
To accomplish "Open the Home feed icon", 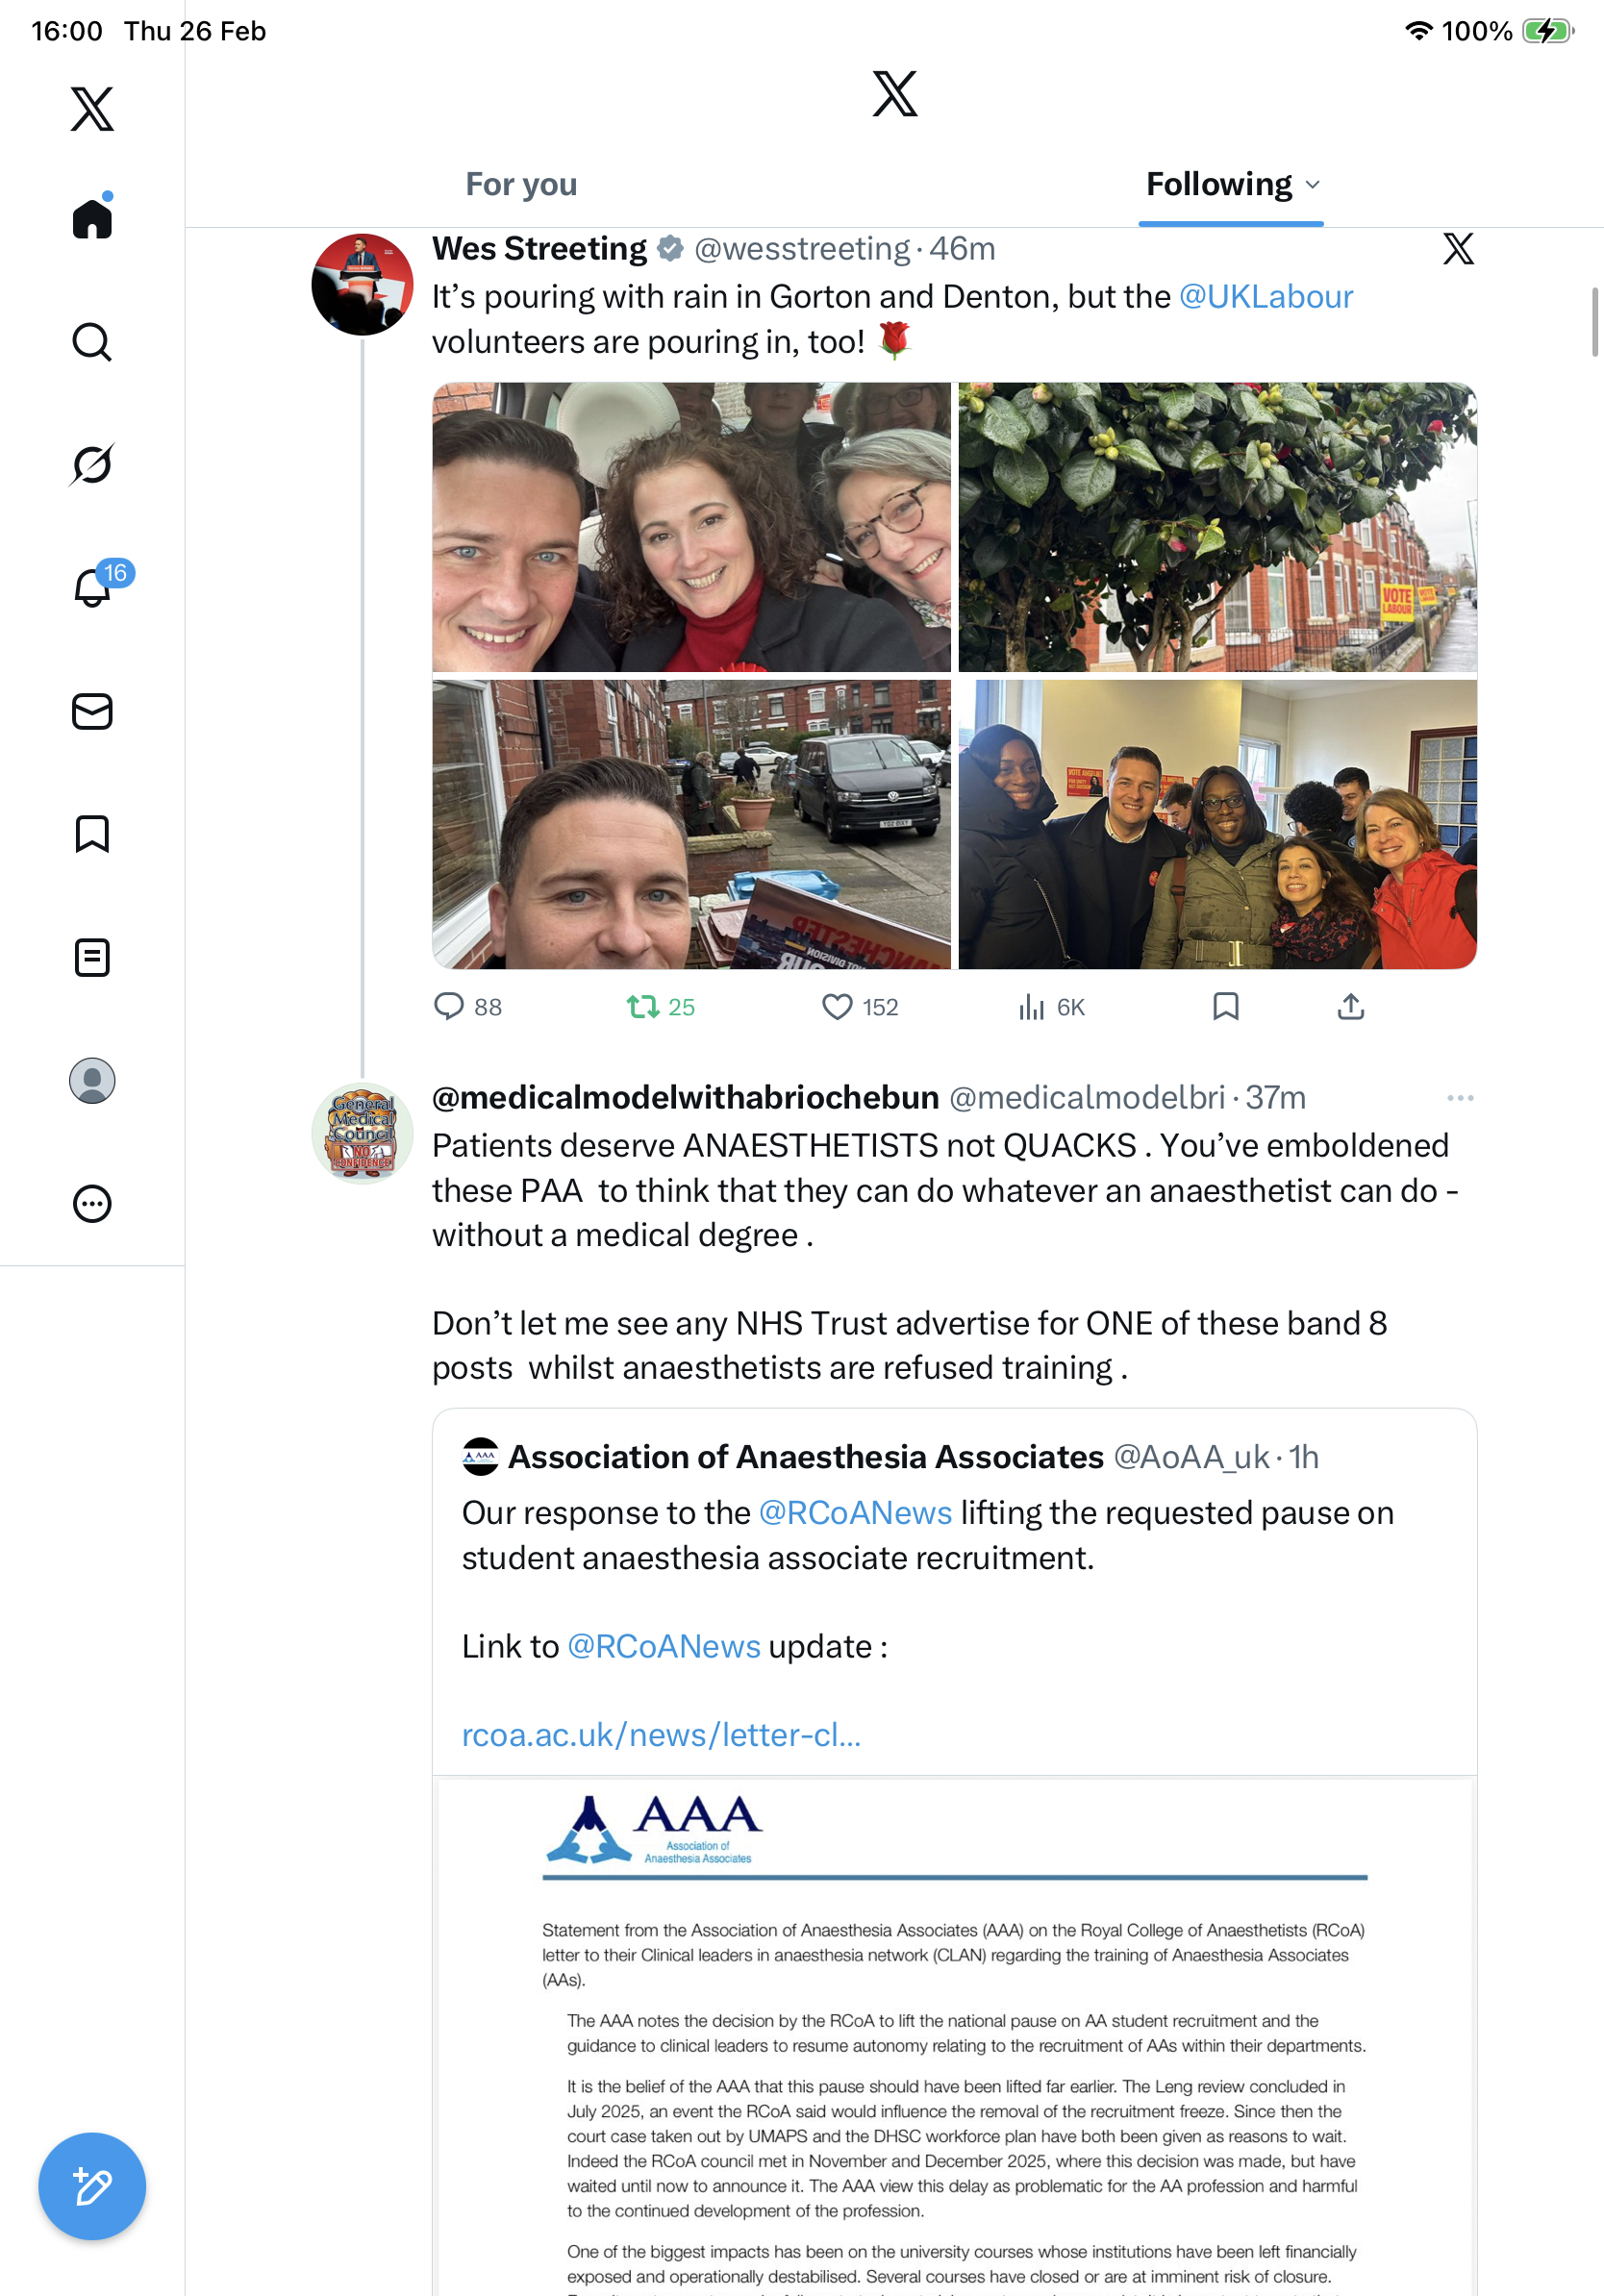I will pos(92,217).
